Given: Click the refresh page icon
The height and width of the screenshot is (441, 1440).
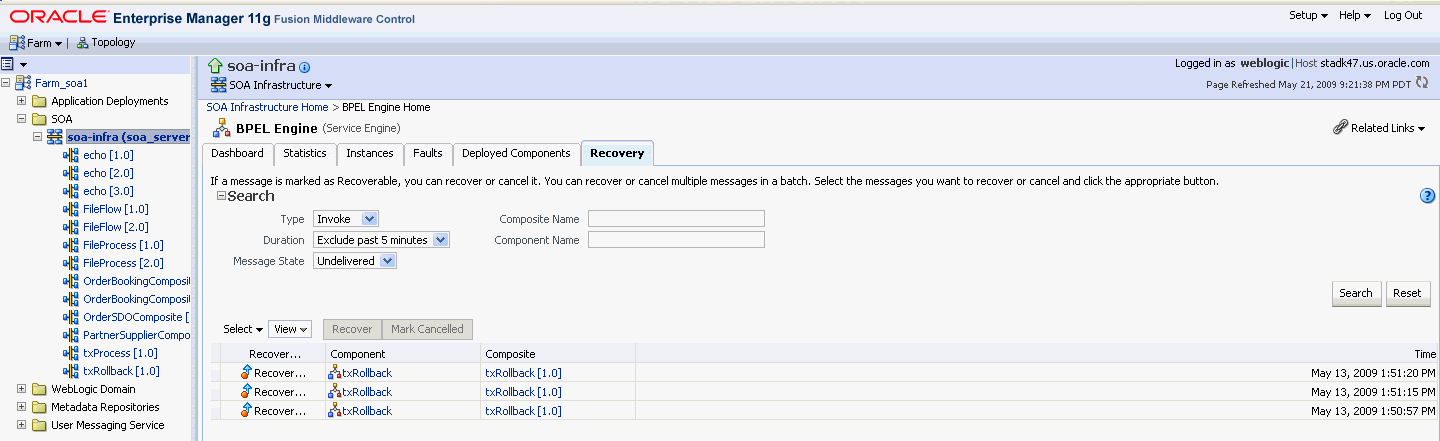Looking at the screenshot, I should click(x=1422, y=84).
